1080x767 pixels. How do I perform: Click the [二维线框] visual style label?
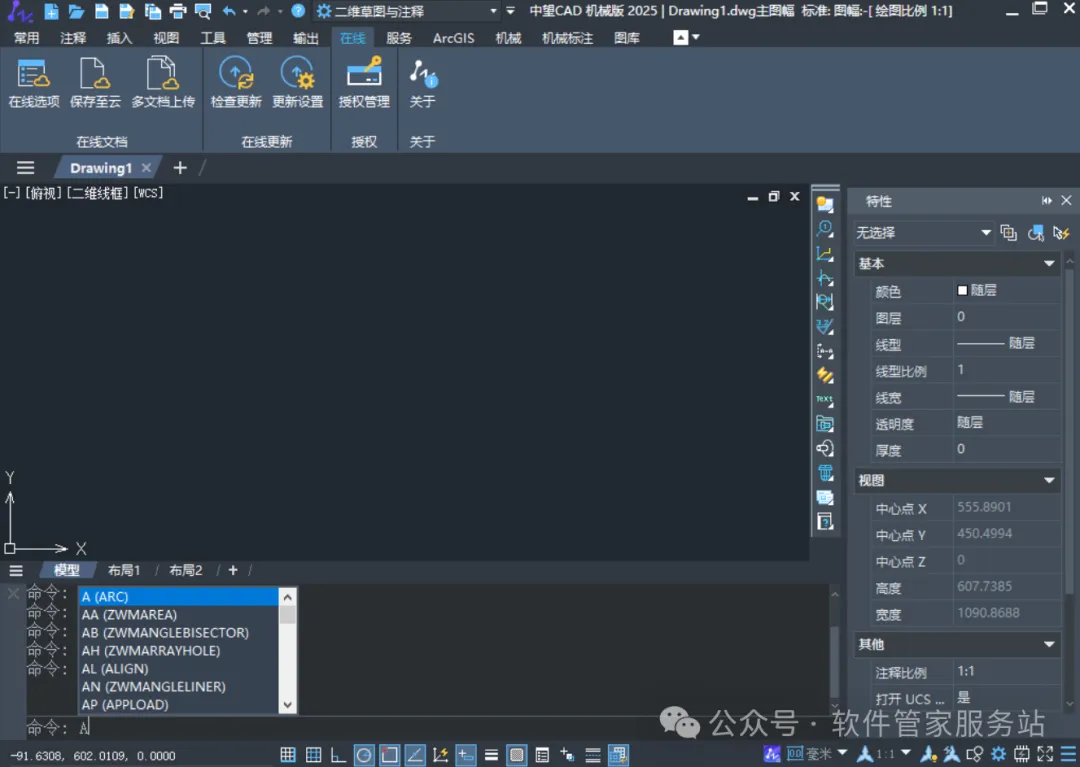point(97,193)
